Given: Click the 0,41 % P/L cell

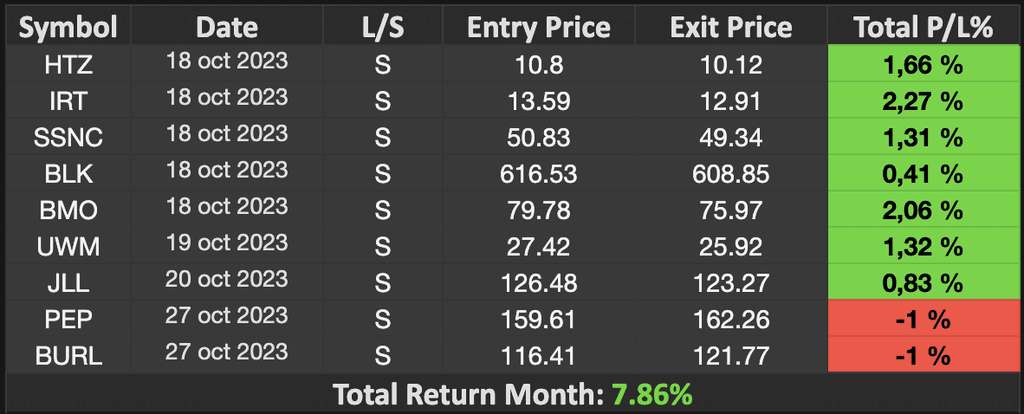Looking at the screenshot, I should pyautogui.click(x=923, y=174).
